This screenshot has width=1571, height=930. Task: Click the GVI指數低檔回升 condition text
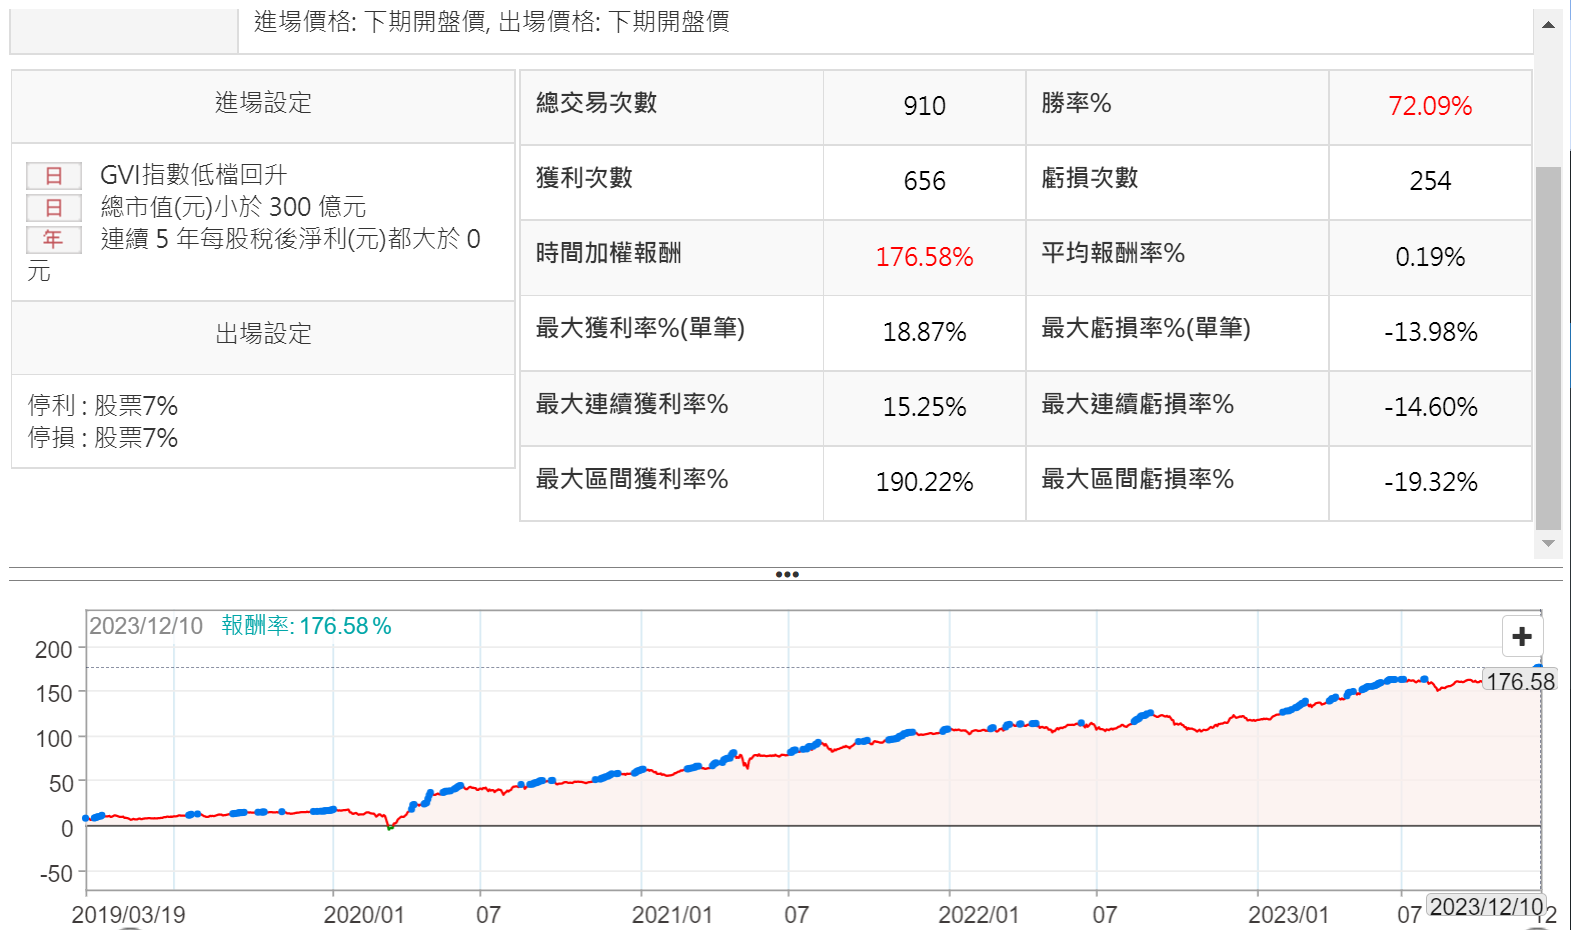tap(193, 175)
